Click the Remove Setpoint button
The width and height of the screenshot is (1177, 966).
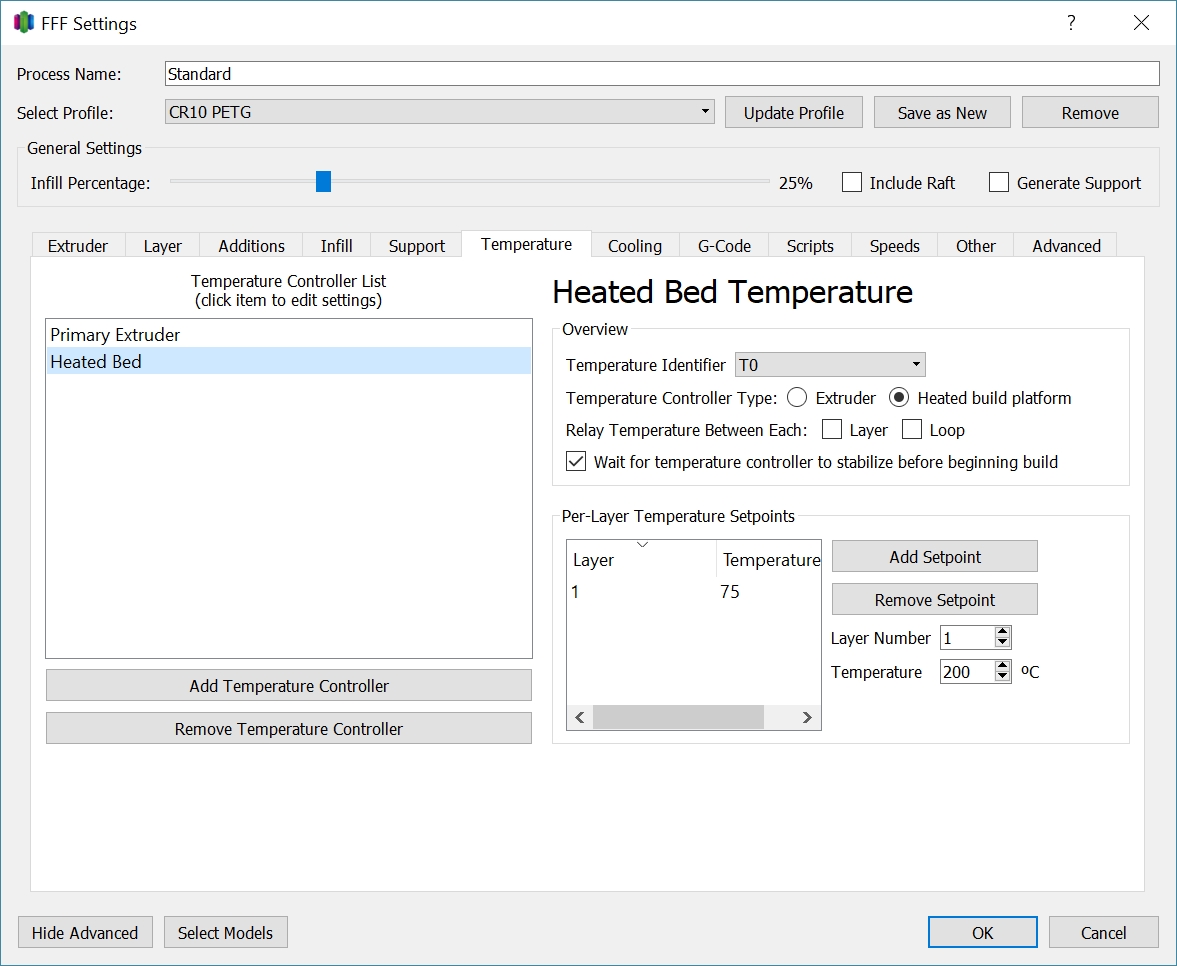click(935, 599)
